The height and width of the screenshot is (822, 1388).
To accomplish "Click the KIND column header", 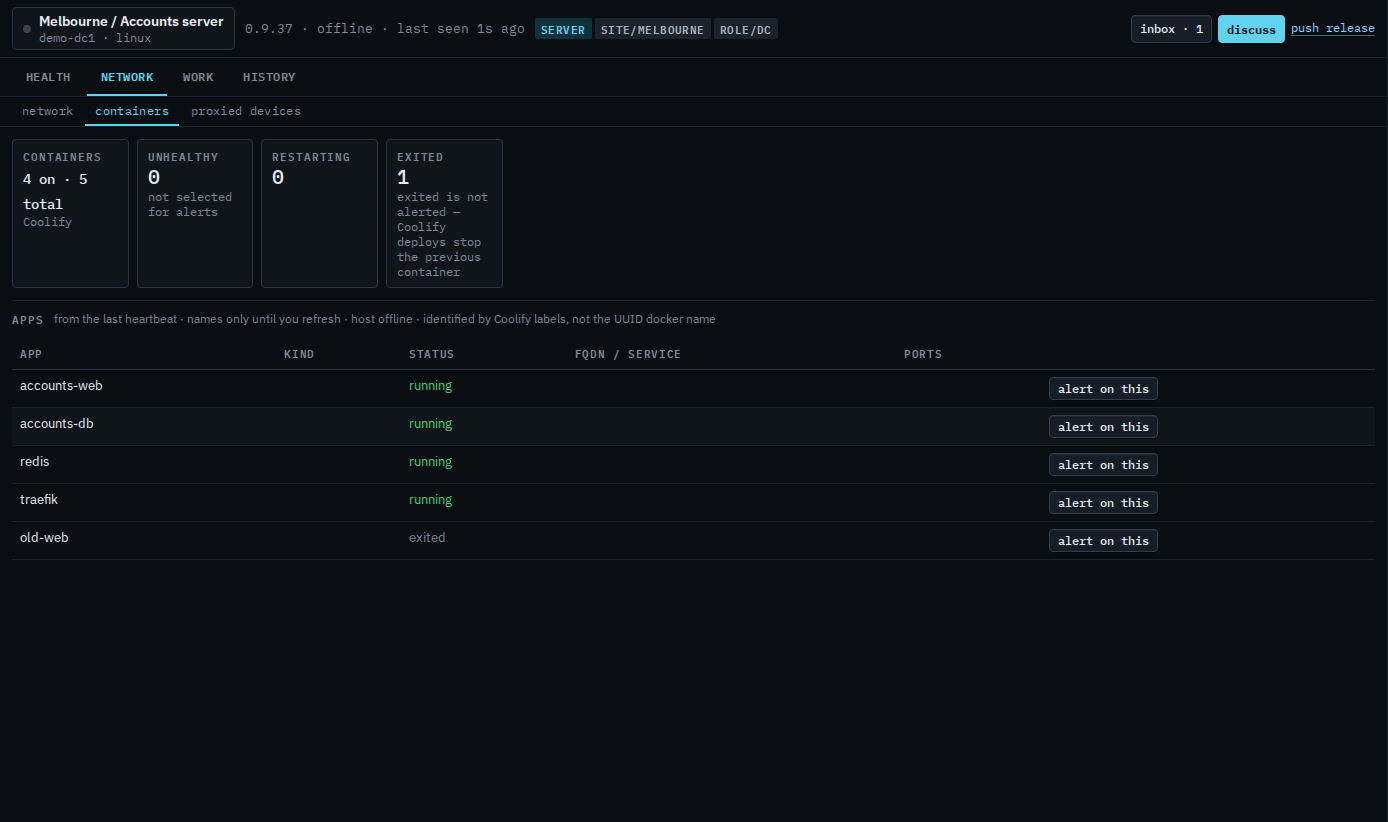I will 298,354.
